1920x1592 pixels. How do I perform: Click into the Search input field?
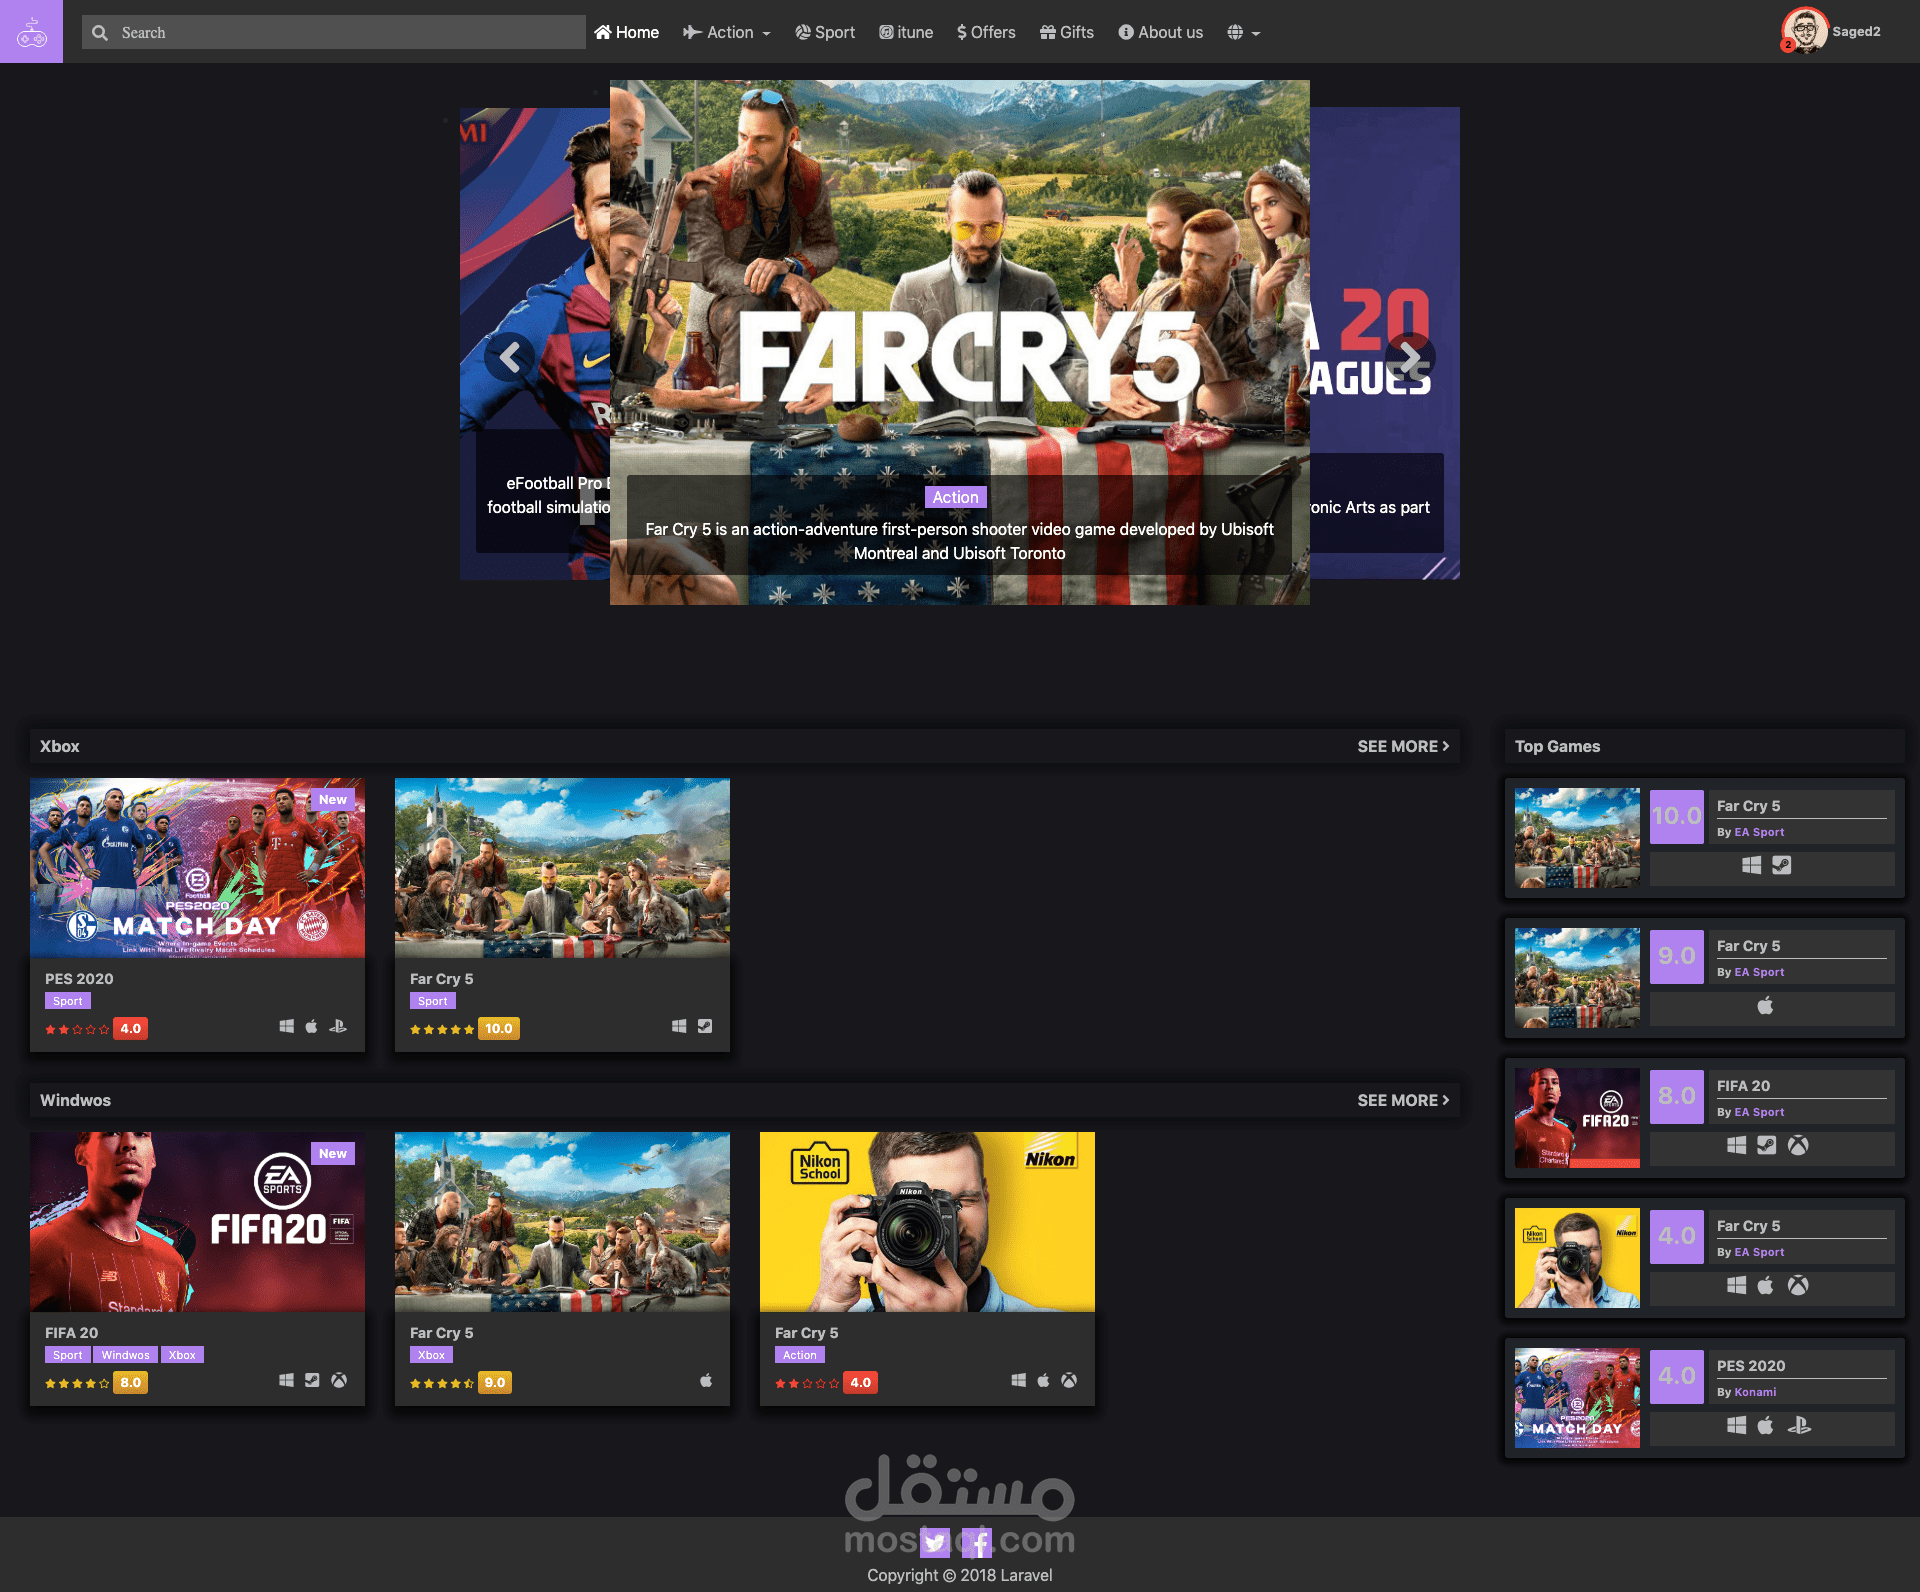[334, 32]
